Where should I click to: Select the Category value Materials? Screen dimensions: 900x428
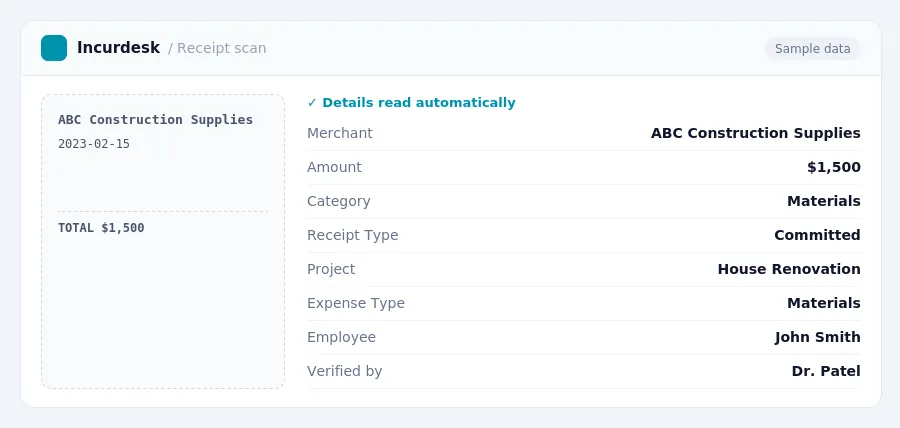(x=824, y=201)
